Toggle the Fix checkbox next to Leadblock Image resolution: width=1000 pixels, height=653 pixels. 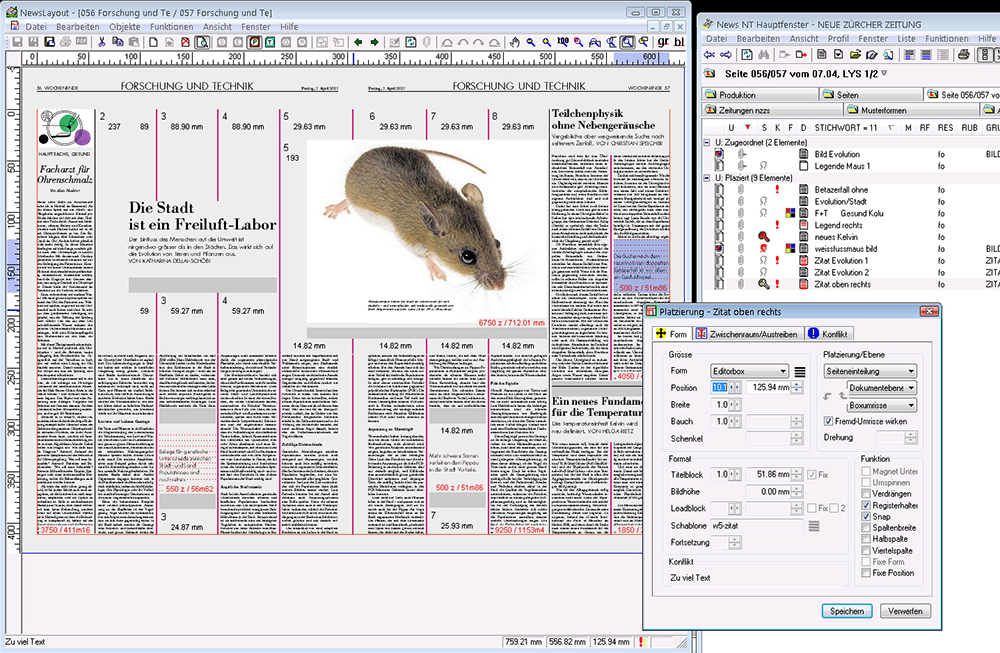pyautogui.click(x=812, y=508)
